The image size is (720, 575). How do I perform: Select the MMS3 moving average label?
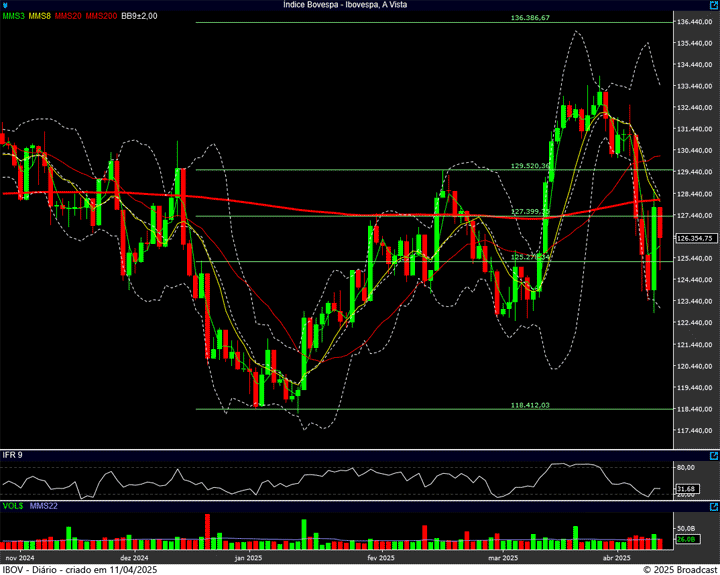click(x=14, y=17)
